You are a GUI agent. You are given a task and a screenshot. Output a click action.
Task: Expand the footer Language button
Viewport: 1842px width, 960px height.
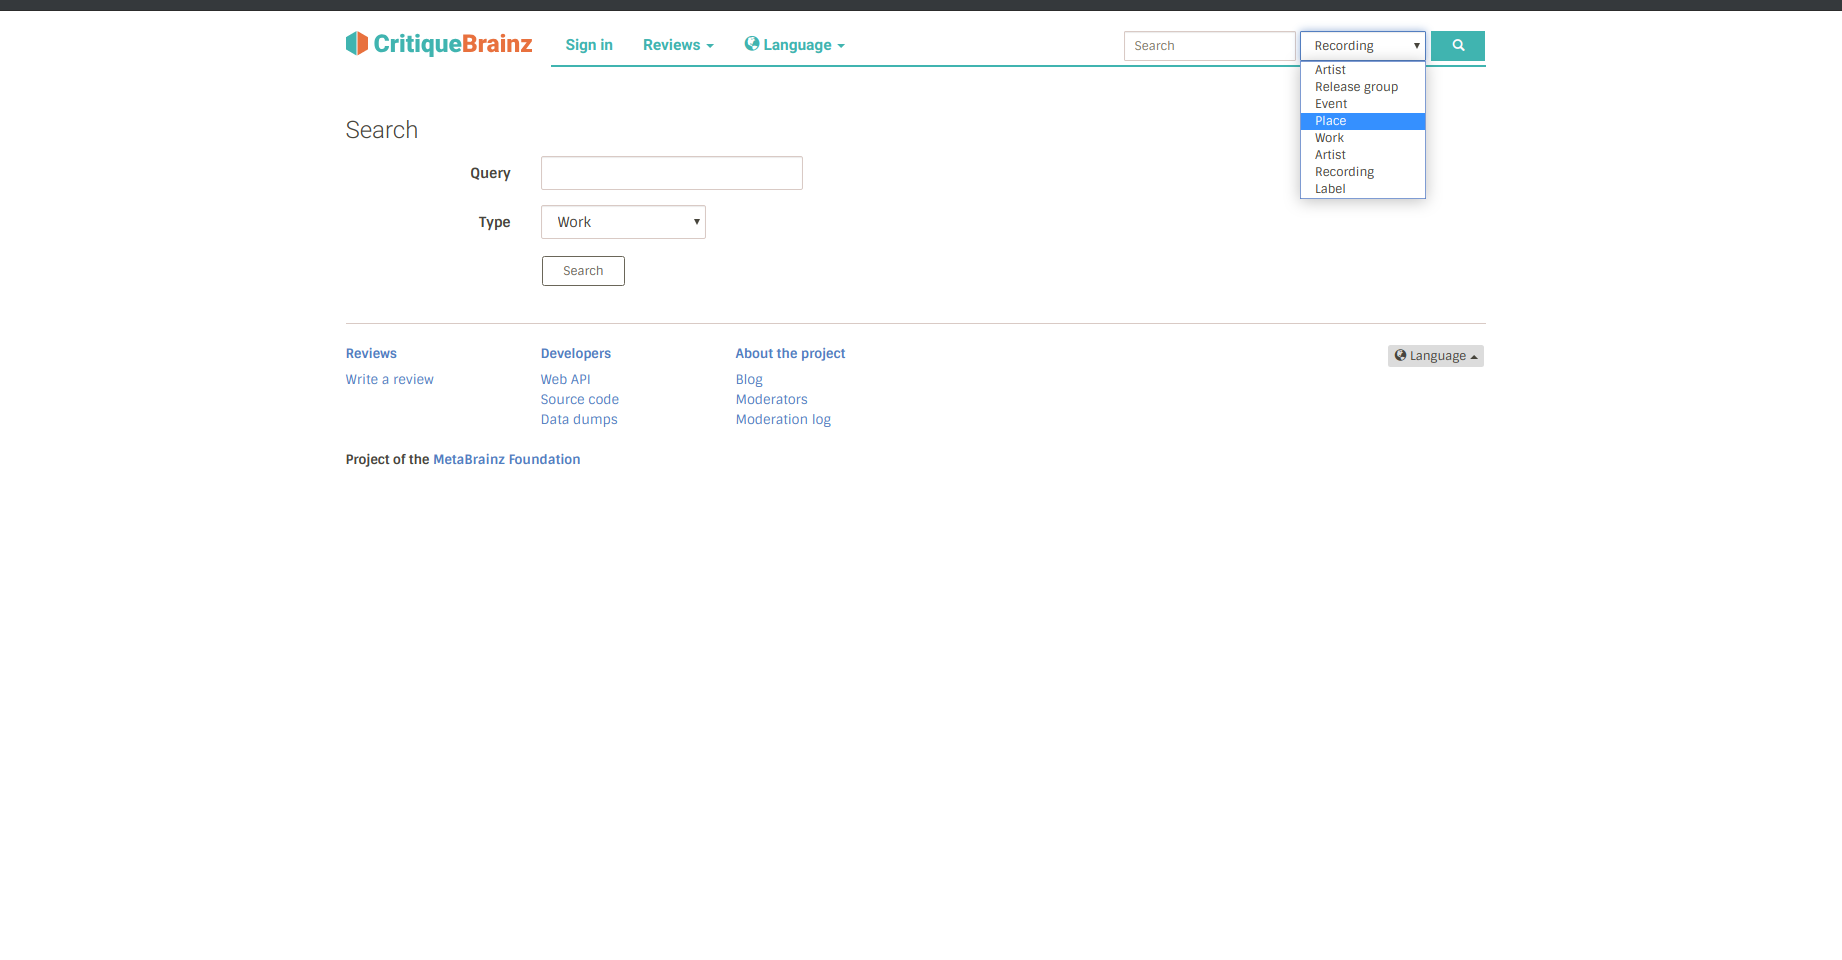tap(1435, 356)
